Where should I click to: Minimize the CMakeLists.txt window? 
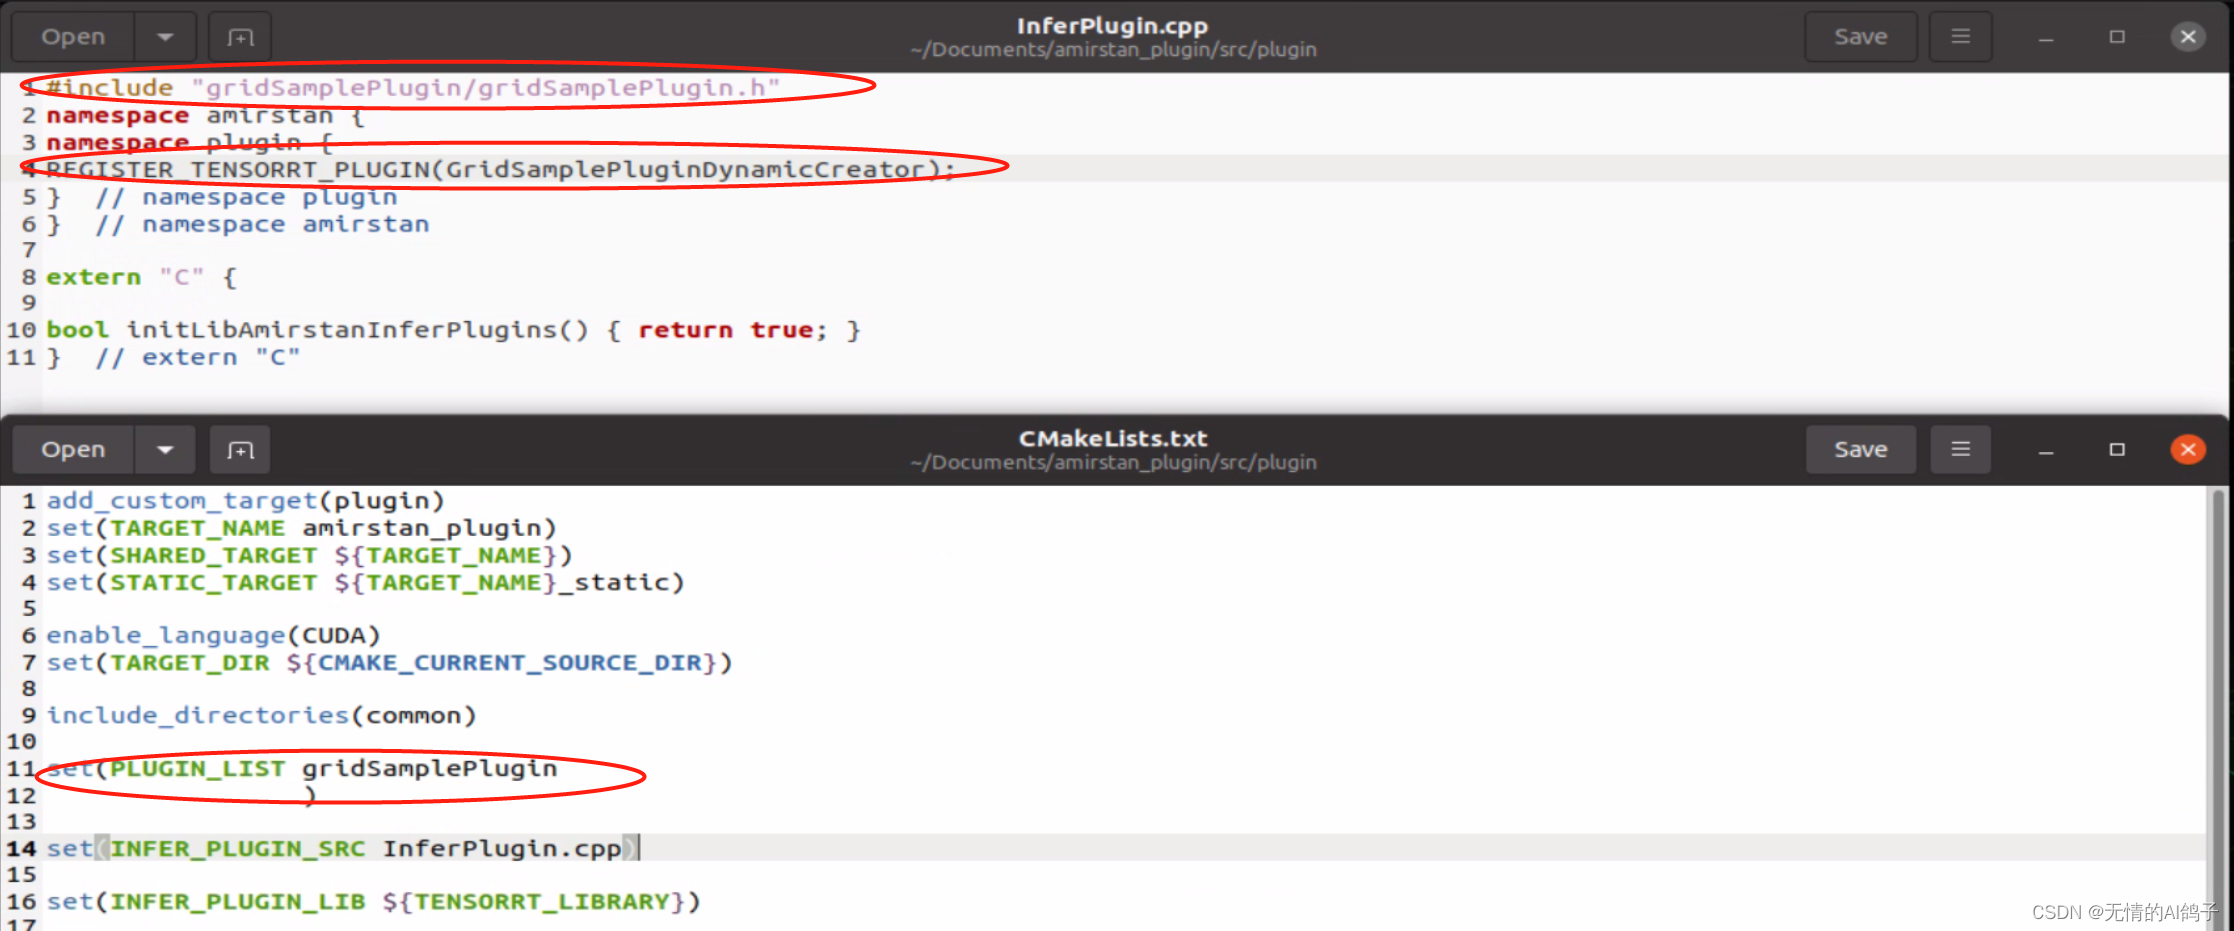pyautogui.click(x=2046, y=450)
